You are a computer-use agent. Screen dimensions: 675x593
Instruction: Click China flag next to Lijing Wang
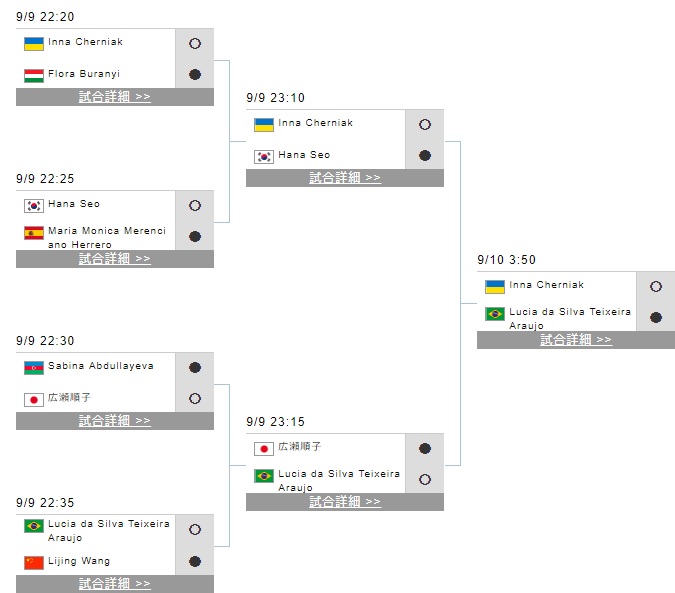[33, 562]
